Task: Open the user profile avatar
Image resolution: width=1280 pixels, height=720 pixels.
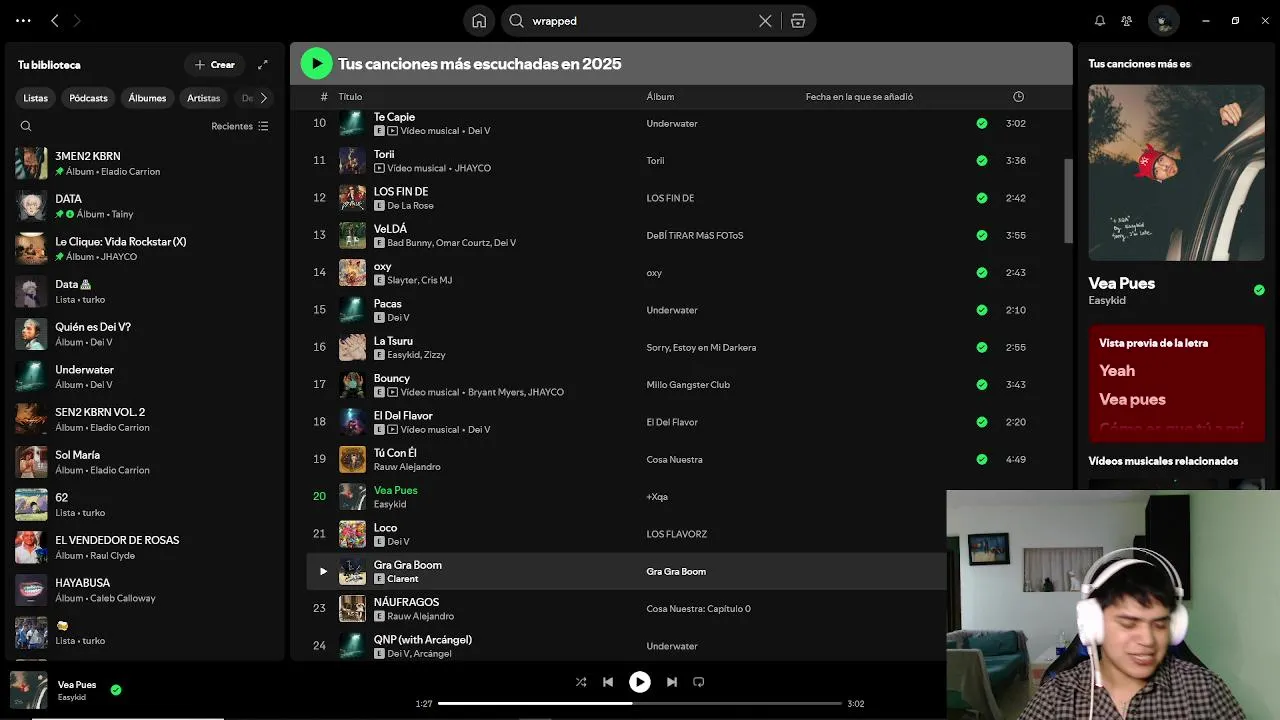Action: [x=1163, y=20]
